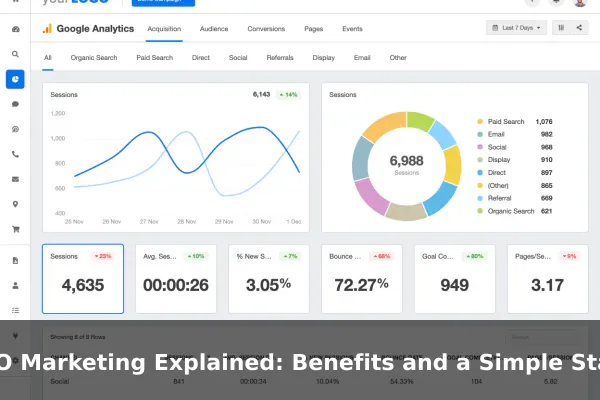The image size is (600, 400).
Task: Open the Last 7 Days date dropdown
Action: 516,28
